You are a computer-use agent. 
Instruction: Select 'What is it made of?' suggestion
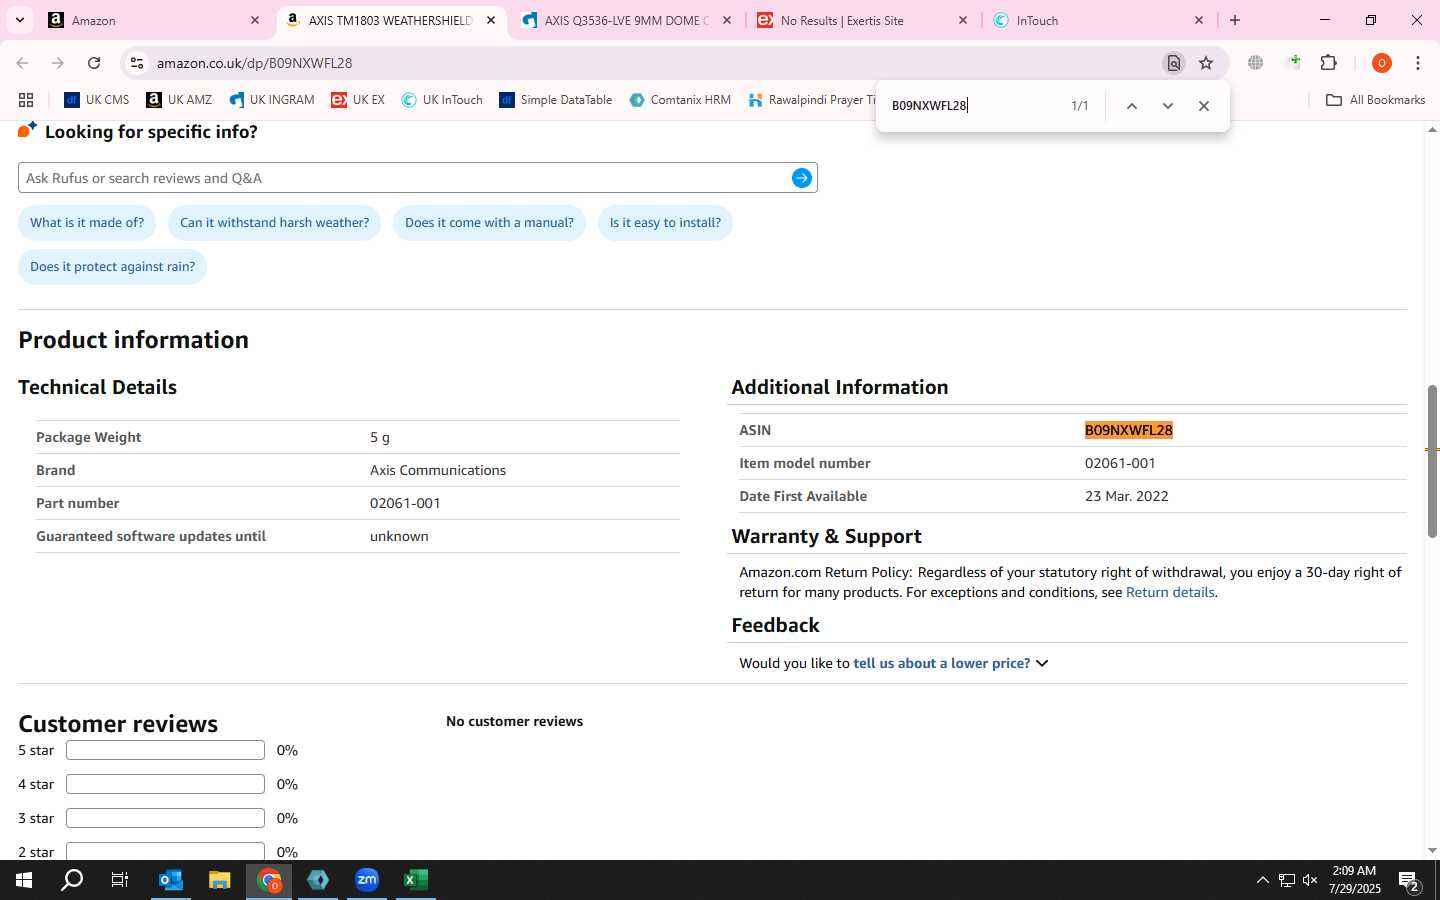coord(87,223)
